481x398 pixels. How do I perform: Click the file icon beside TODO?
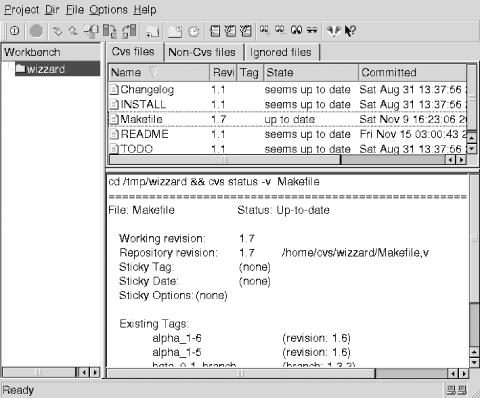pos(114,149)
